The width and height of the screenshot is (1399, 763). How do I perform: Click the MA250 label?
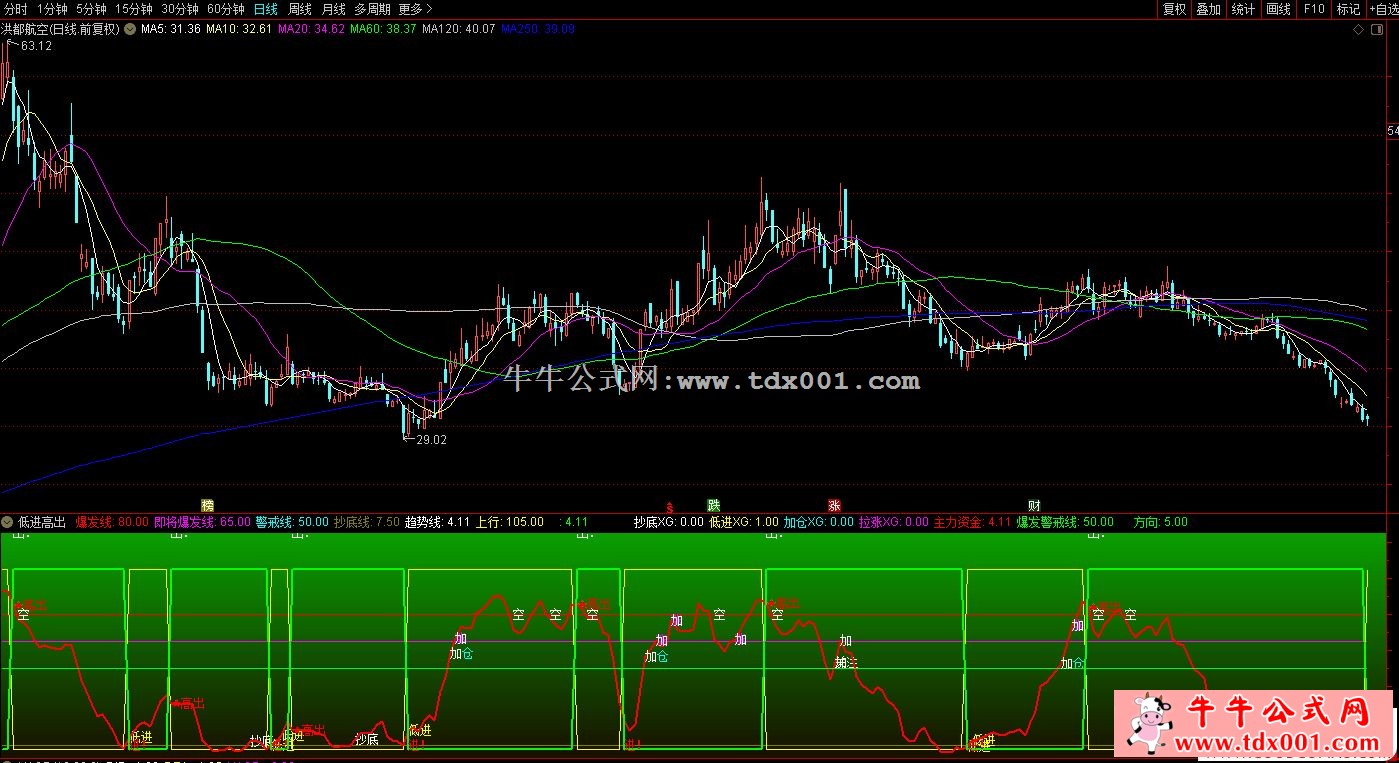pyautogui.click(x=538, y=30)
